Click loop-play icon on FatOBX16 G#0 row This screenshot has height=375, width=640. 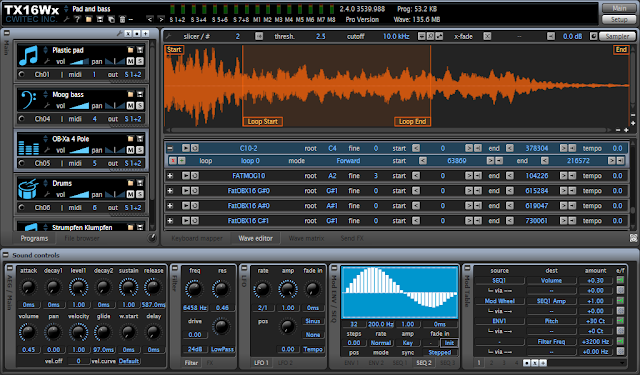[195, 191]
